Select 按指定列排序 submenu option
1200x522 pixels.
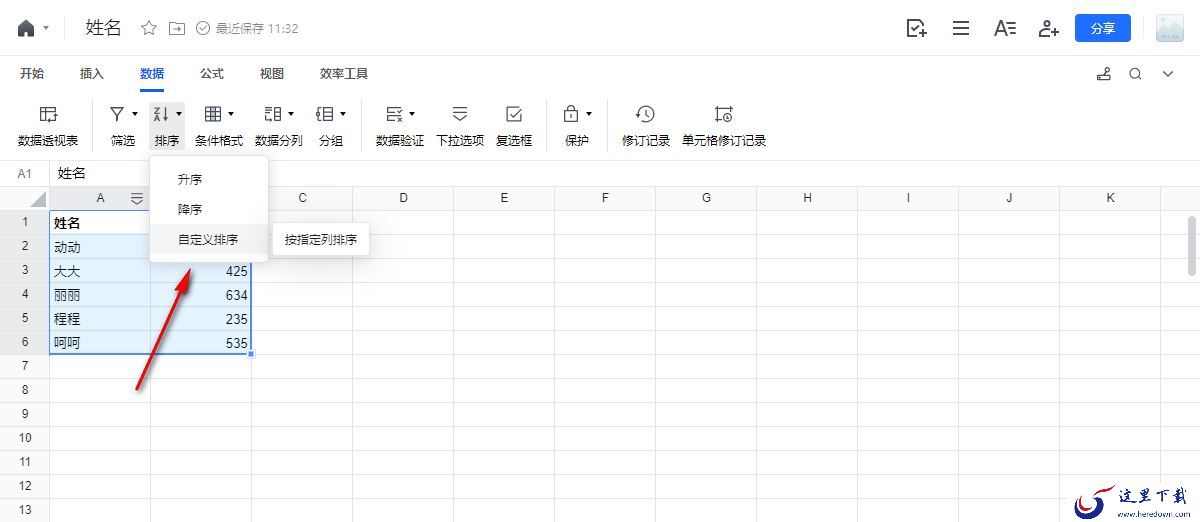click(x=321, y=240)
